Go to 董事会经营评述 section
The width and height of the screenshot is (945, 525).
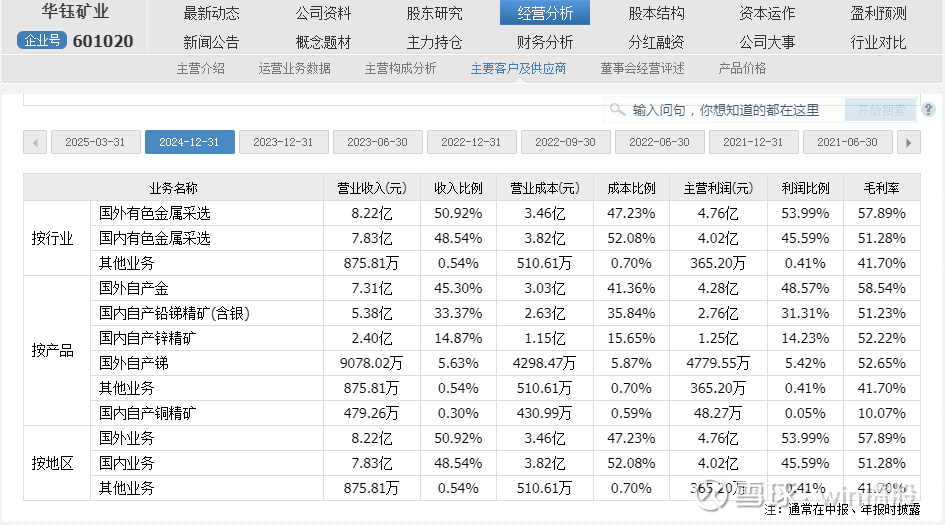click(642, 68)
